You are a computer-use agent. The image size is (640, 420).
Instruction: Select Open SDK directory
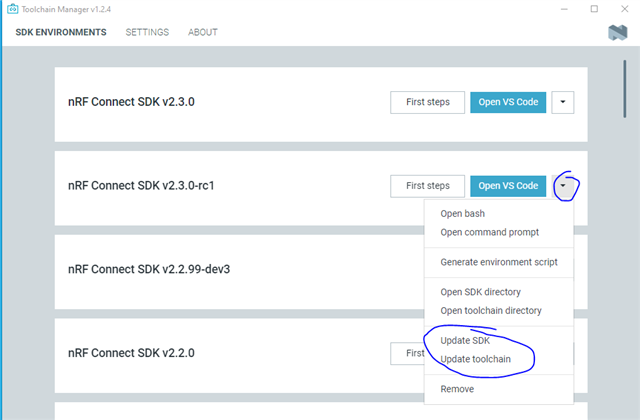[480, 292]
